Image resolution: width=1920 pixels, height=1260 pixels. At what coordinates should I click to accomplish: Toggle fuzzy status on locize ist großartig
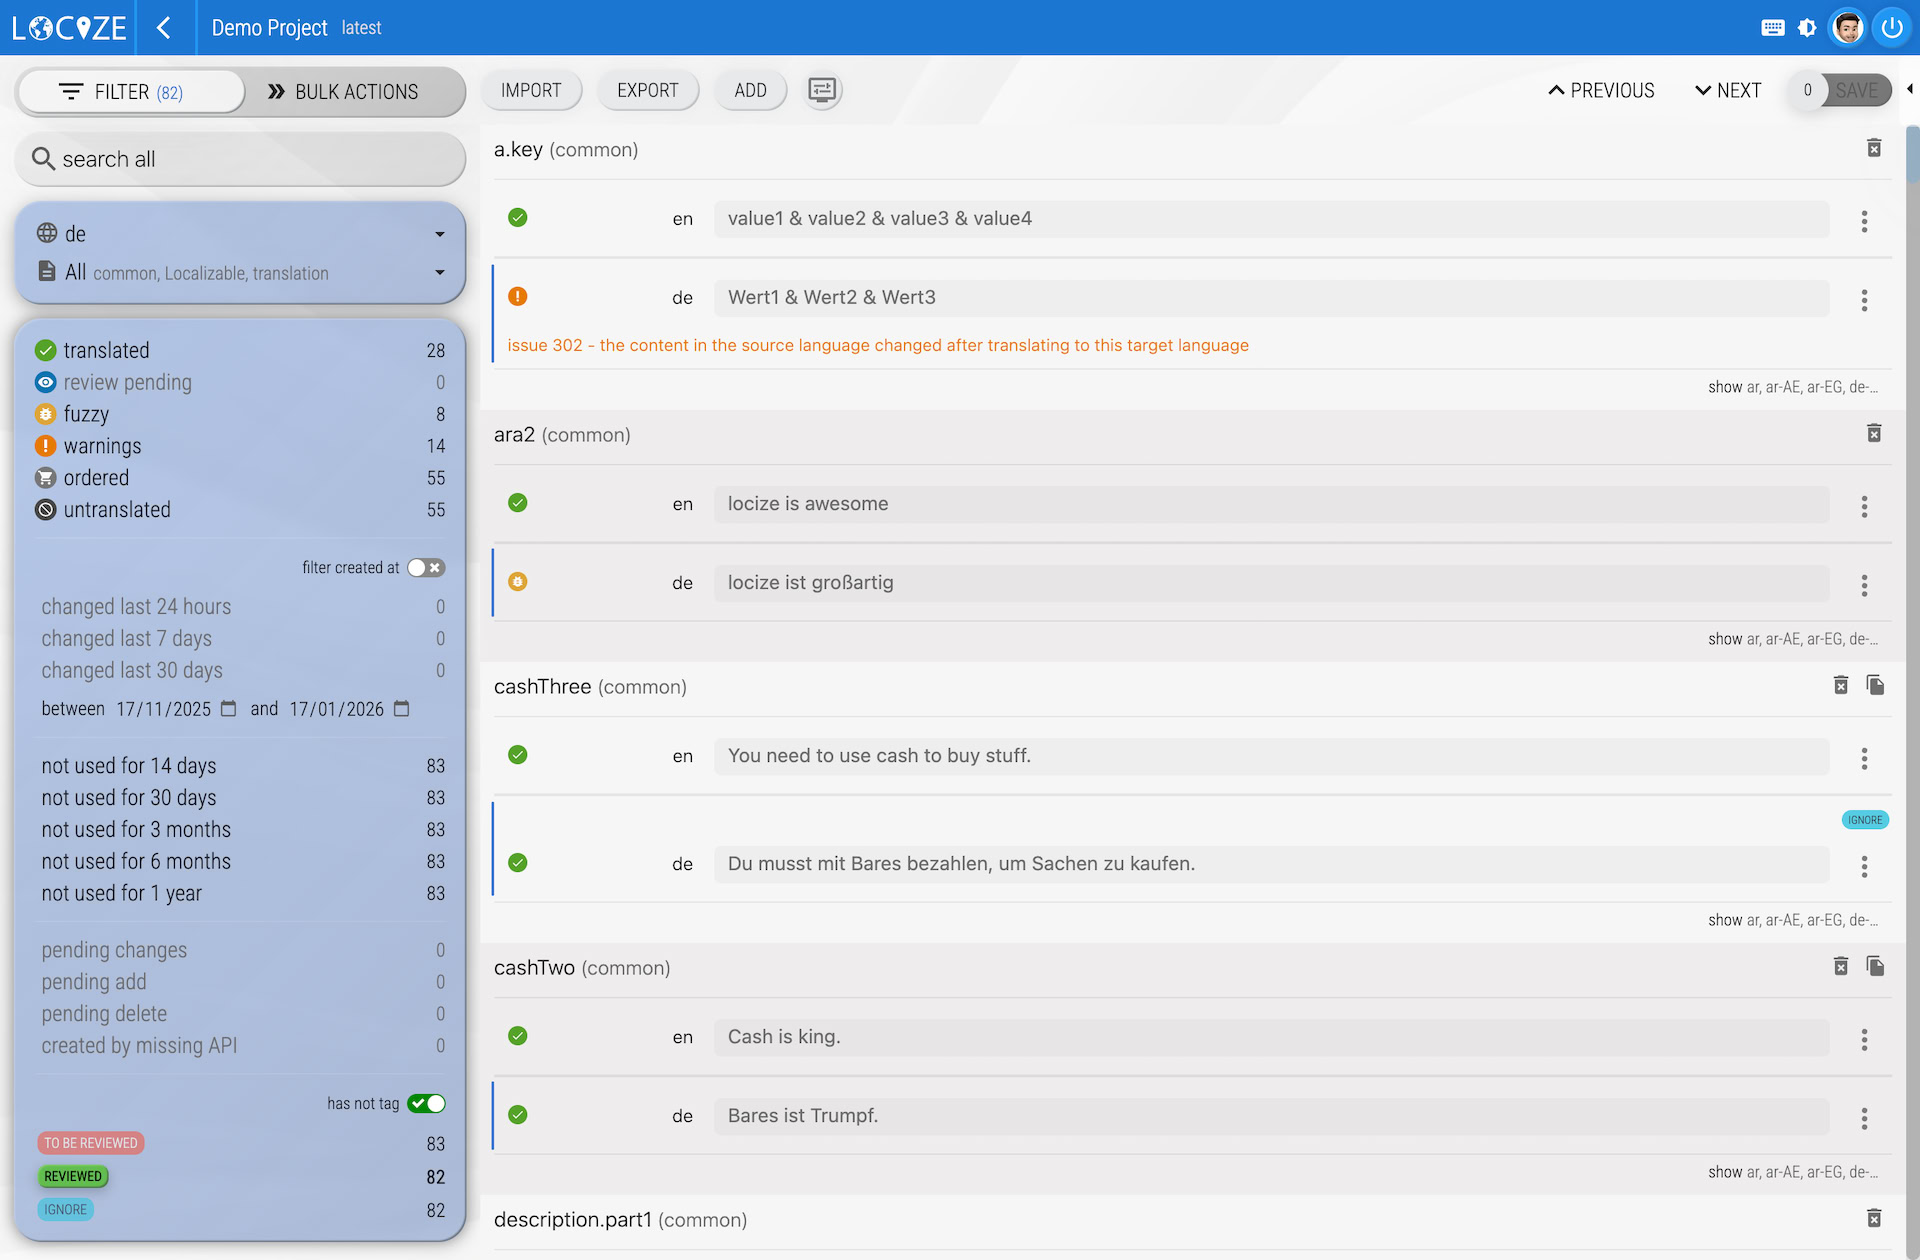tap(518, 582)
